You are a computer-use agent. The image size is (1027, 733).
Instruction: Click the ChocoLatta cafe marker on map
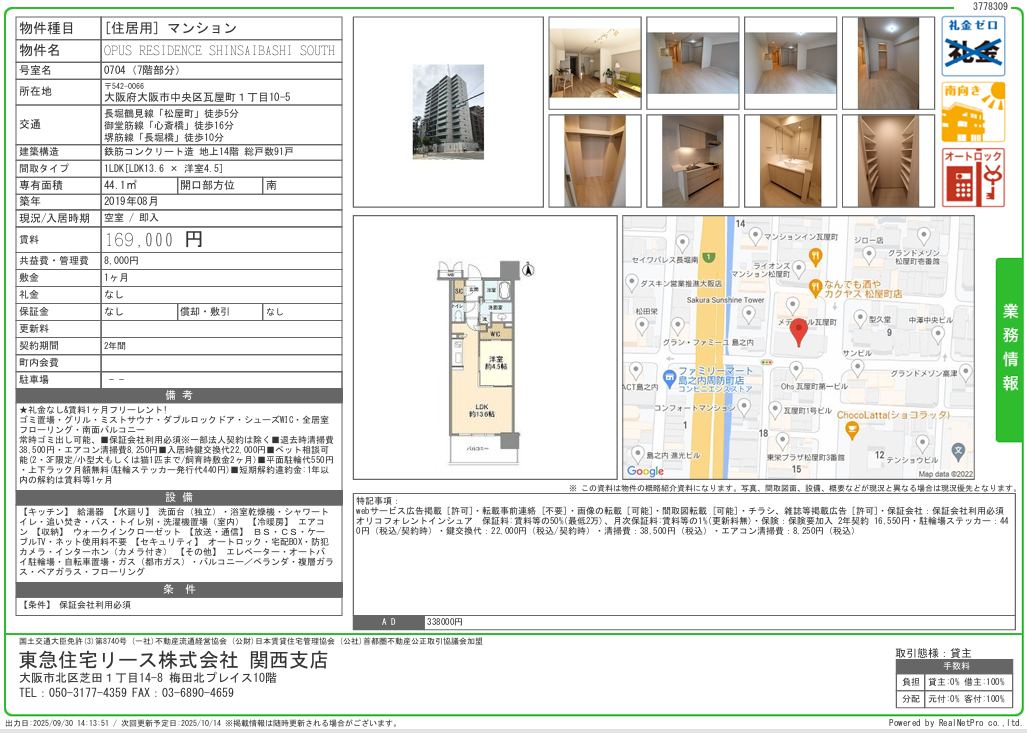[851, 431]
